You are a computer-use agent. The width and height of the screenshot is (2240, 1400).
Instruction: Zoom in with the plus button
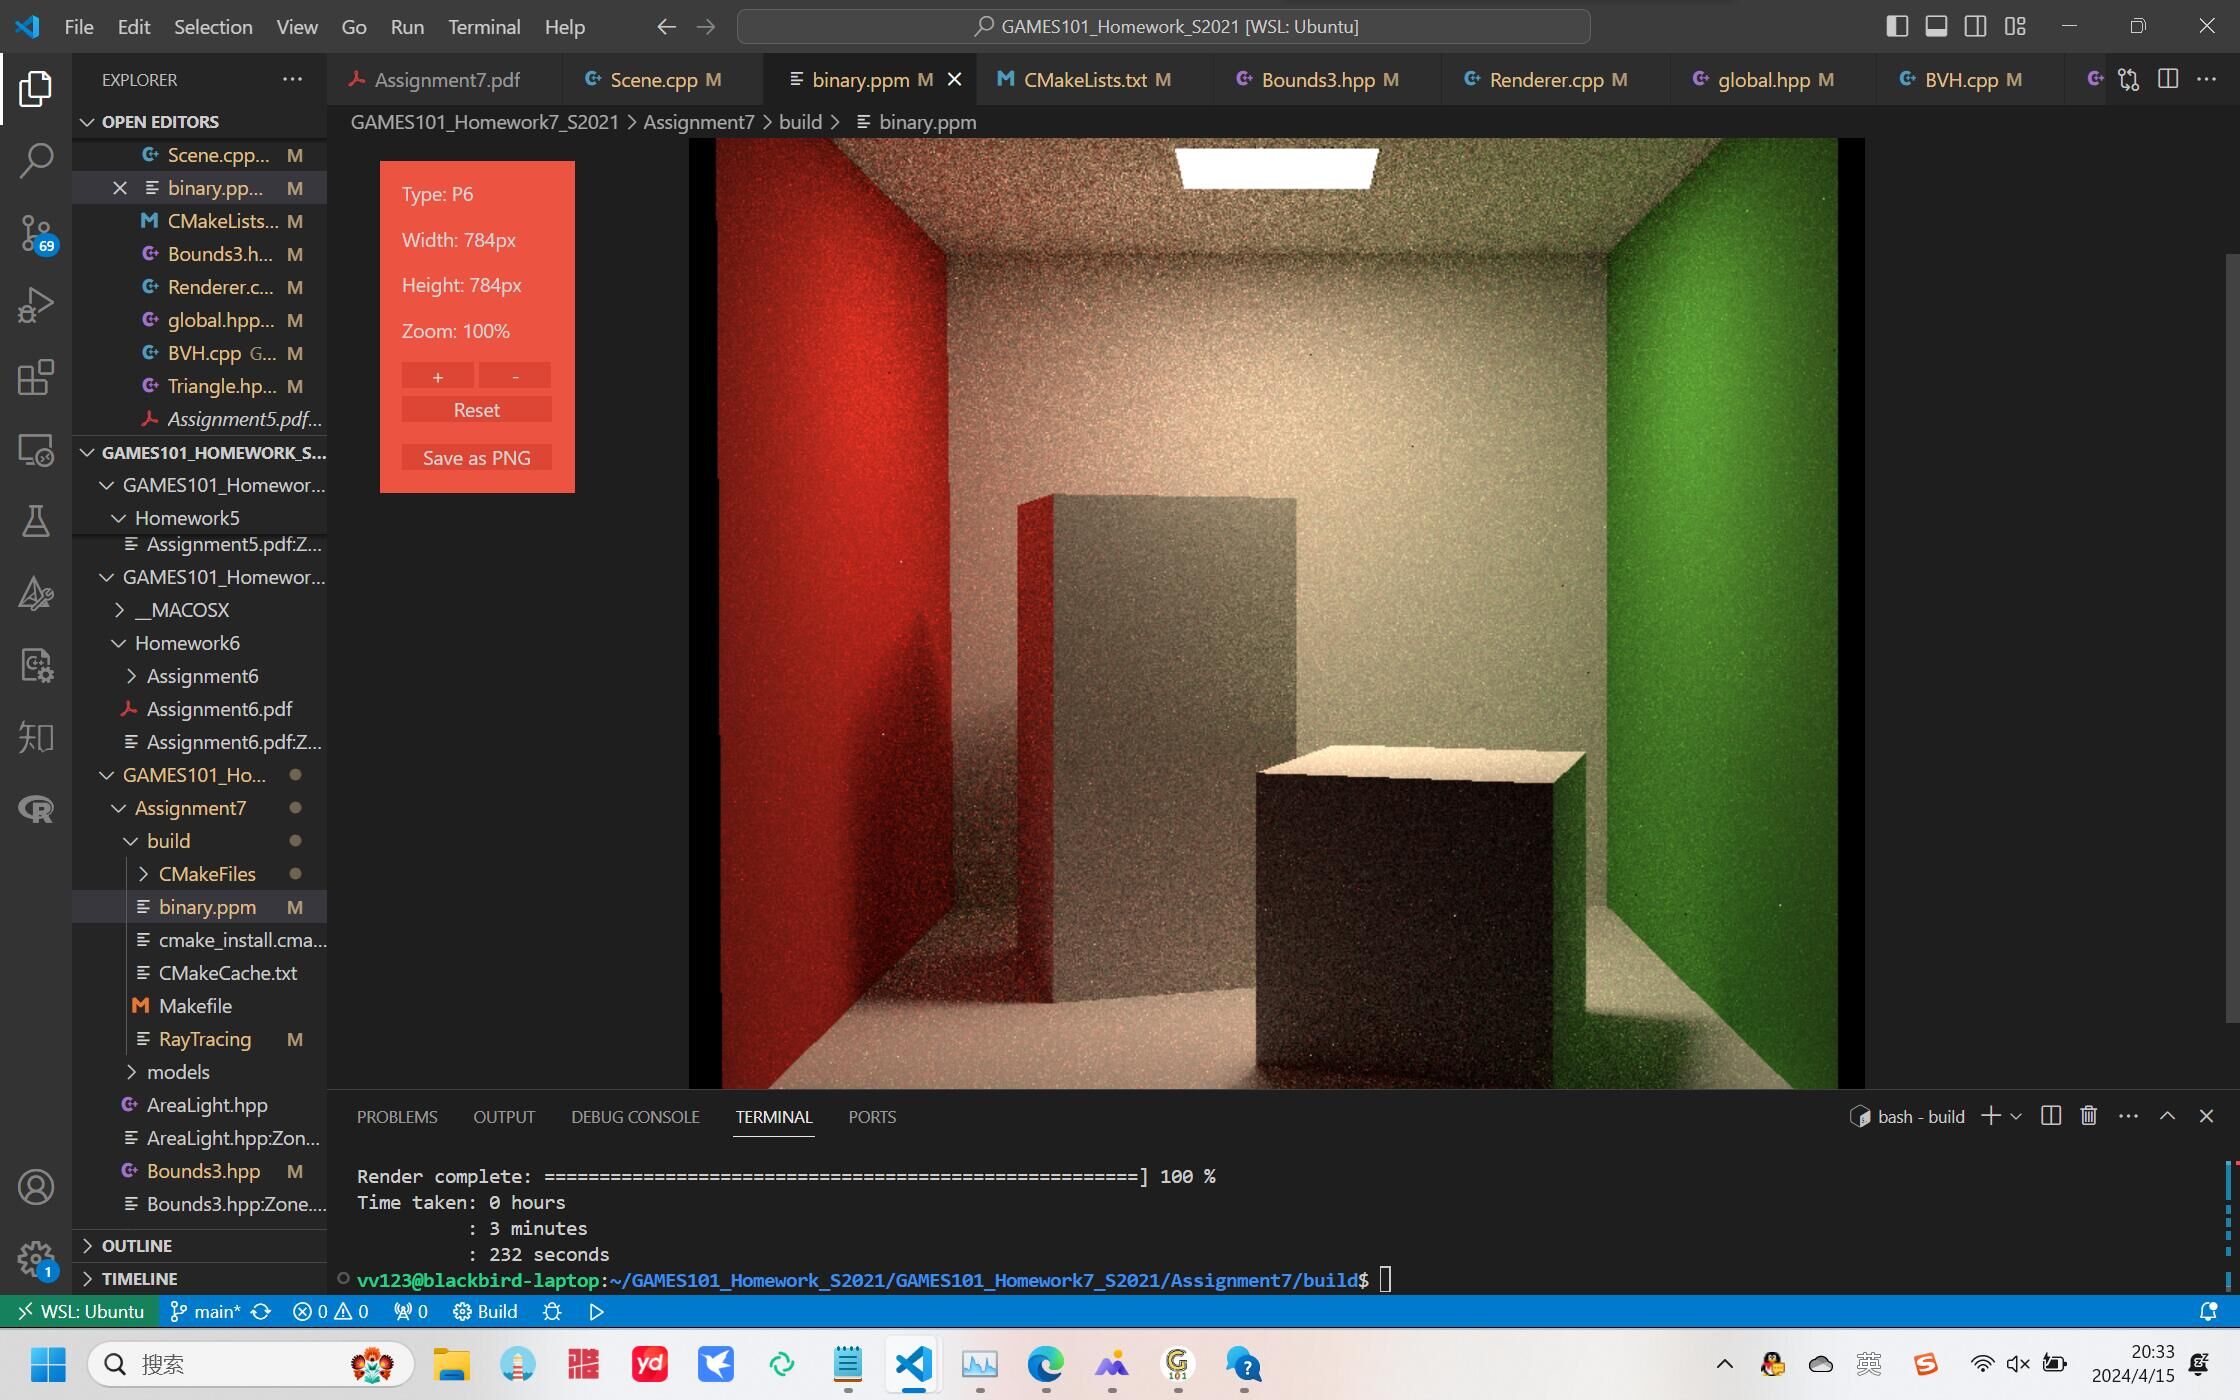point(437,376)
